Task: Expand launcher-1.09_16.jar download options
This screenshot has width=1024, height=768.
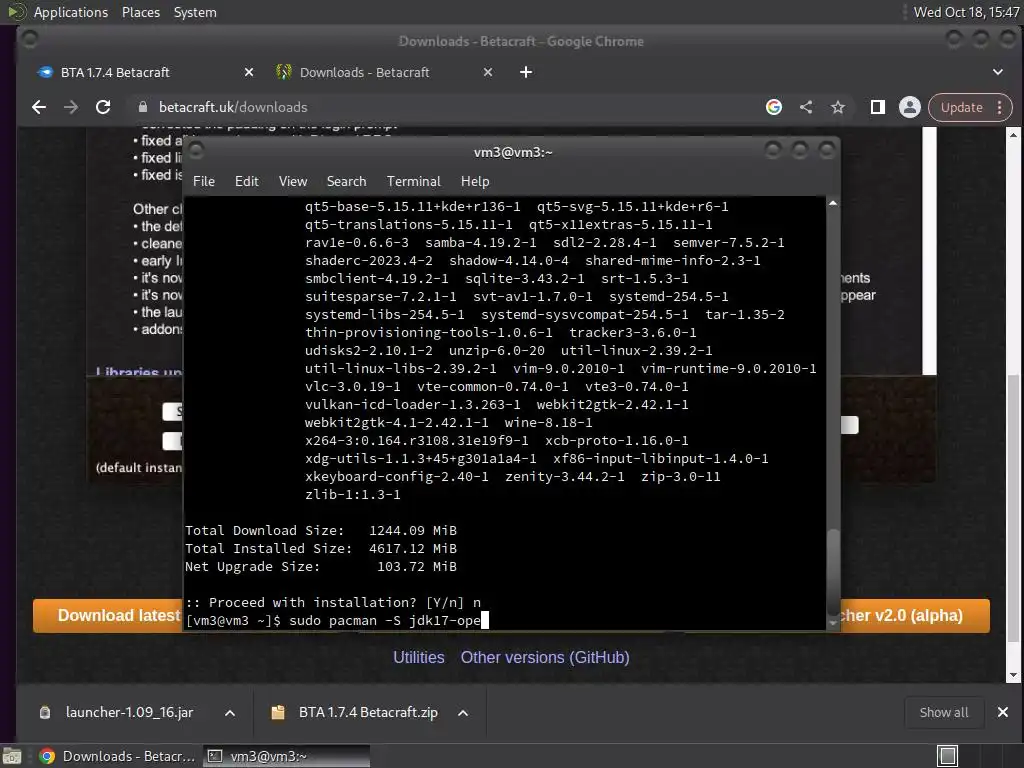Action: [x=230, y=713]
